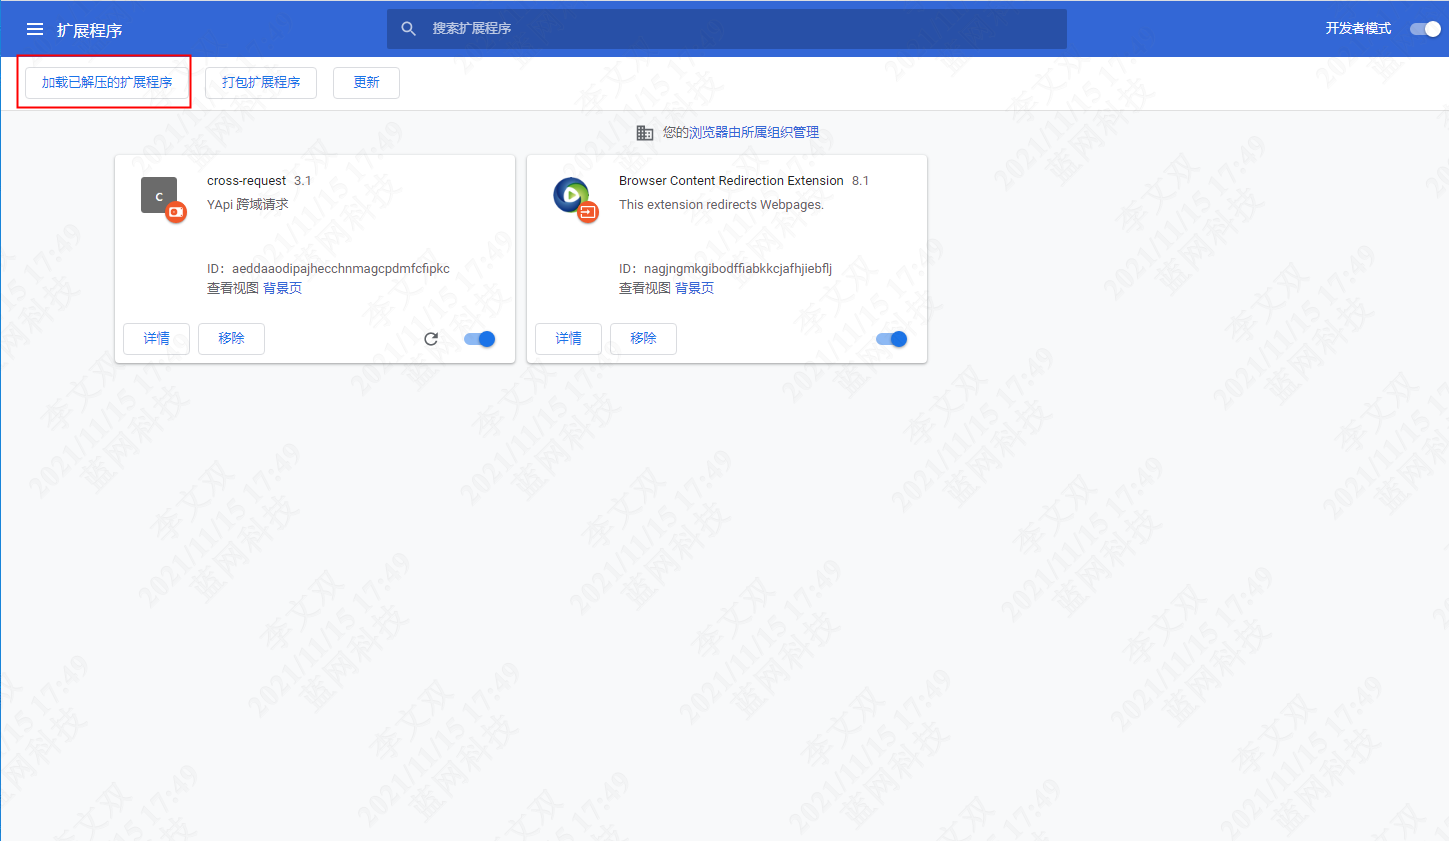Disable the cross-request extension
1449x841 pixels.
pyautogui.click(x=479, y=339)
